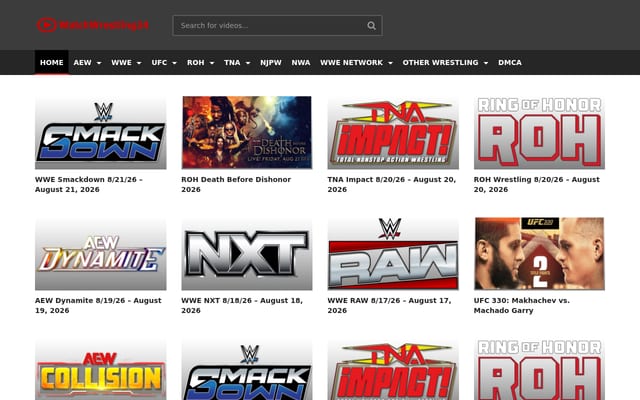Open the WWE Smackdown 8/21/26 thumbnail
The height and width of the screenshot is (400, 640).
tap(100, 133)
